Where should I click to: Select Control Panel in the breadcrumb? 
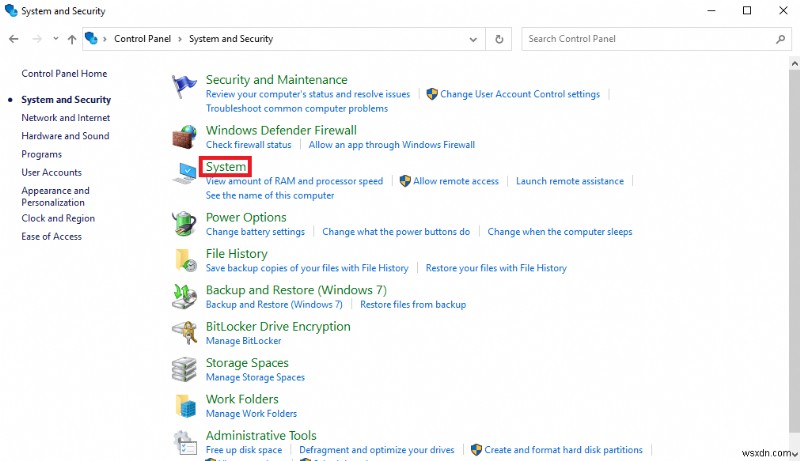[142, 39]
